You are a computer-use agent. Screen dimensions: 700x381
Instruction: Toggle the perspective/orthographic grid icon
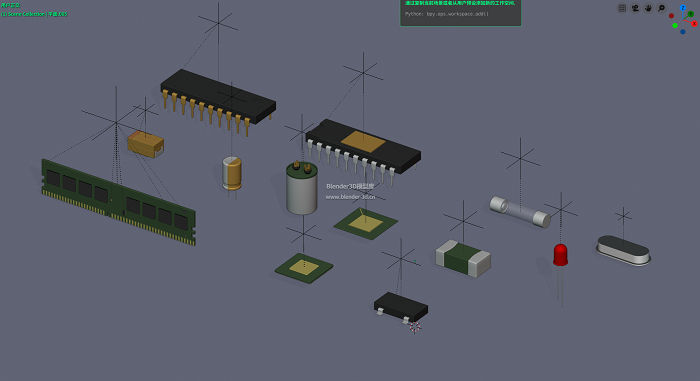click(622, 8)
